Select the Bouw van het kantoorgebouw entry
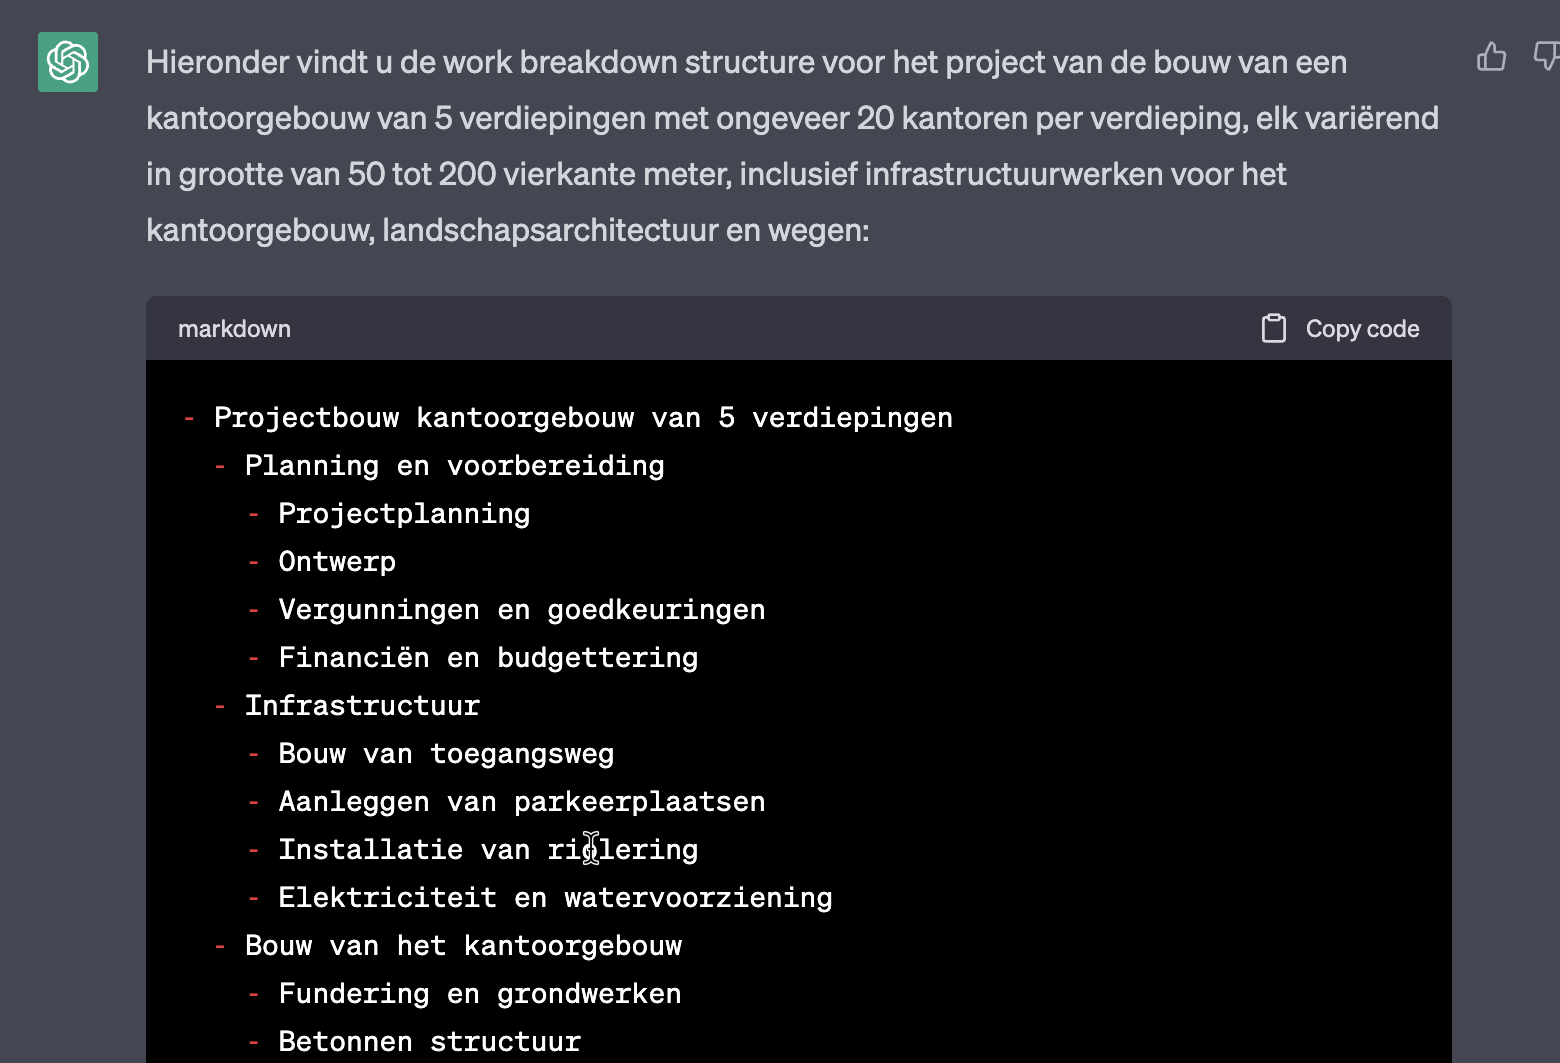 [x=463, y=945]
